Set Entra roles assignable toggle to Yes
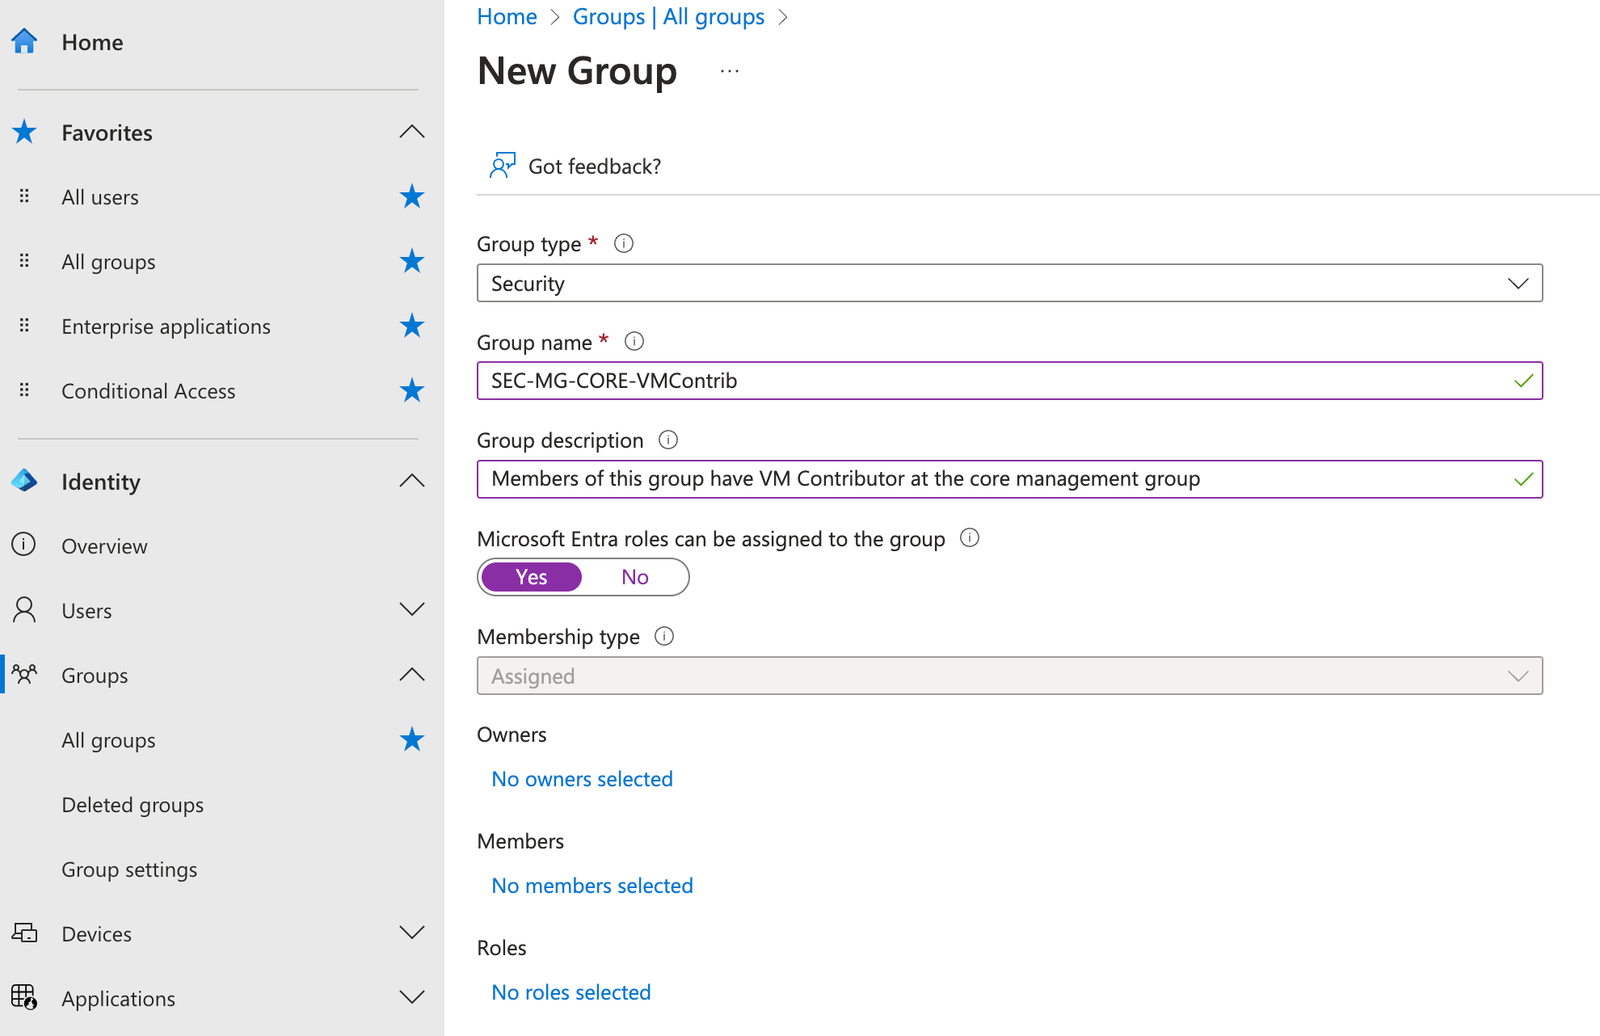1600x1036 pixels. (531, 577)
